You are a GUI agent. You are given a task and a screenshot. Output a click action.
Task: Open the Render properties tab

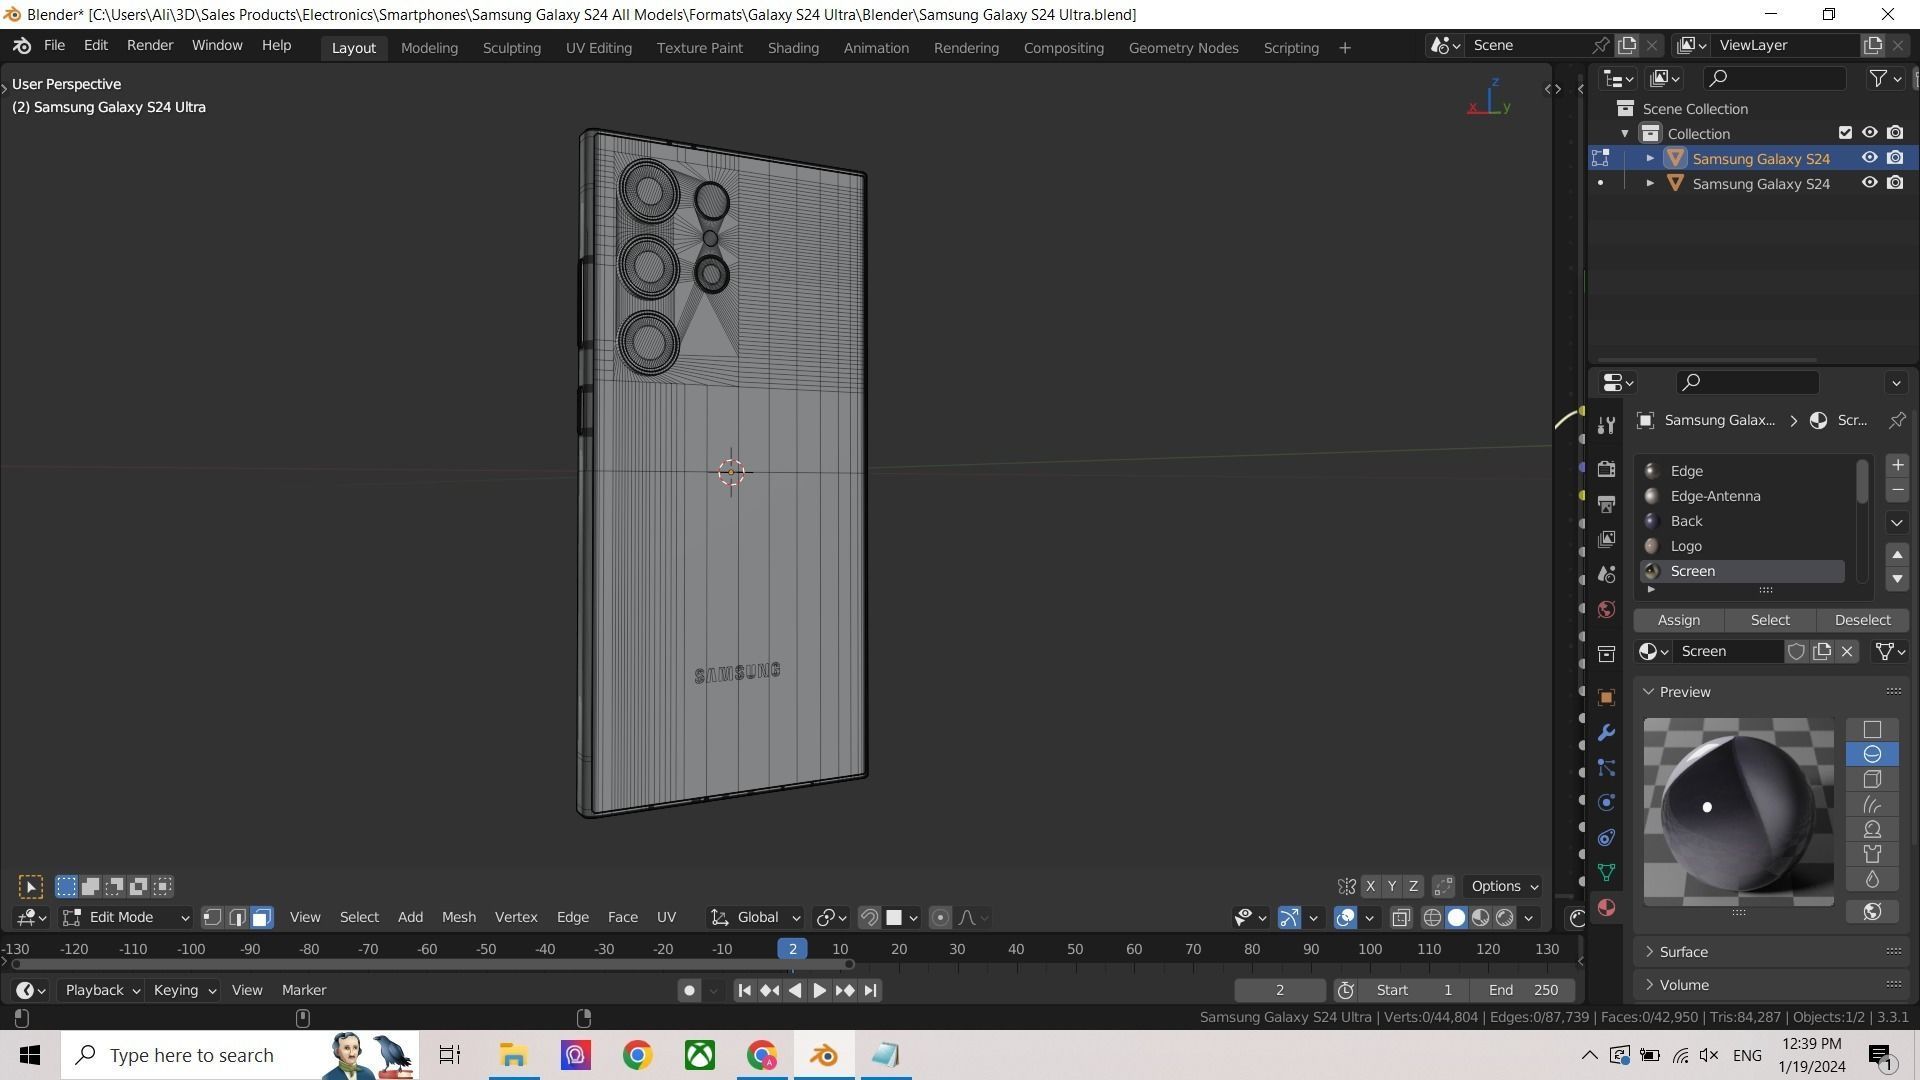(1606, 469)
